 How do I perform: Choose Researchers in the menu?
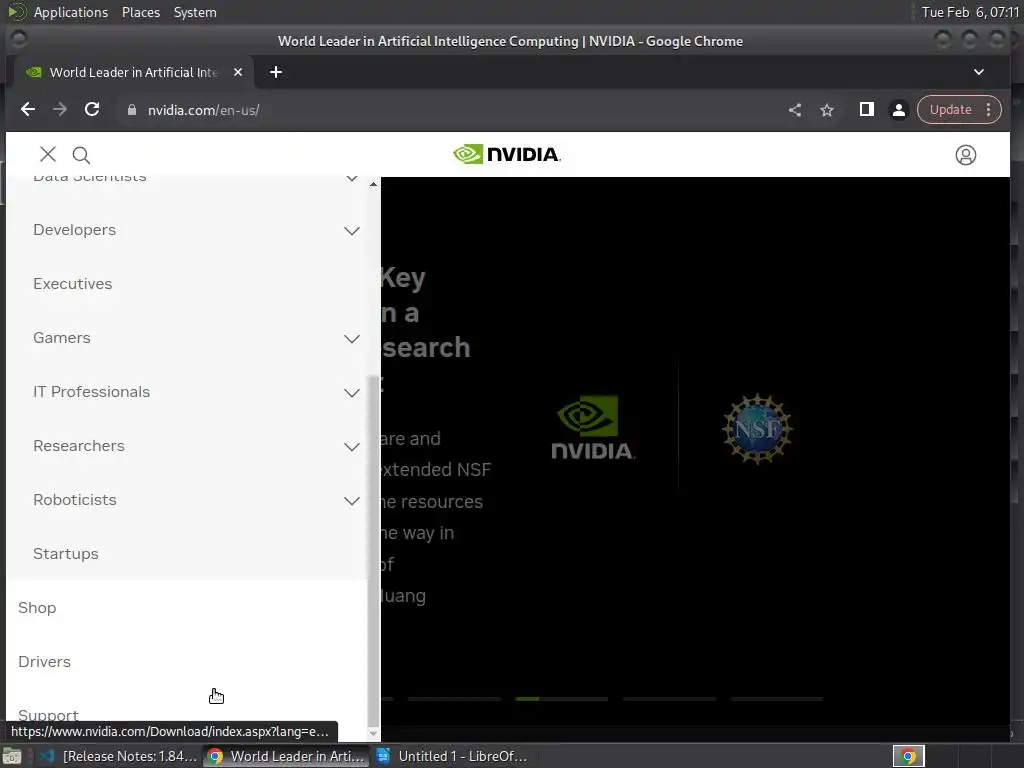pyautogui.click(x=79, y=446)
